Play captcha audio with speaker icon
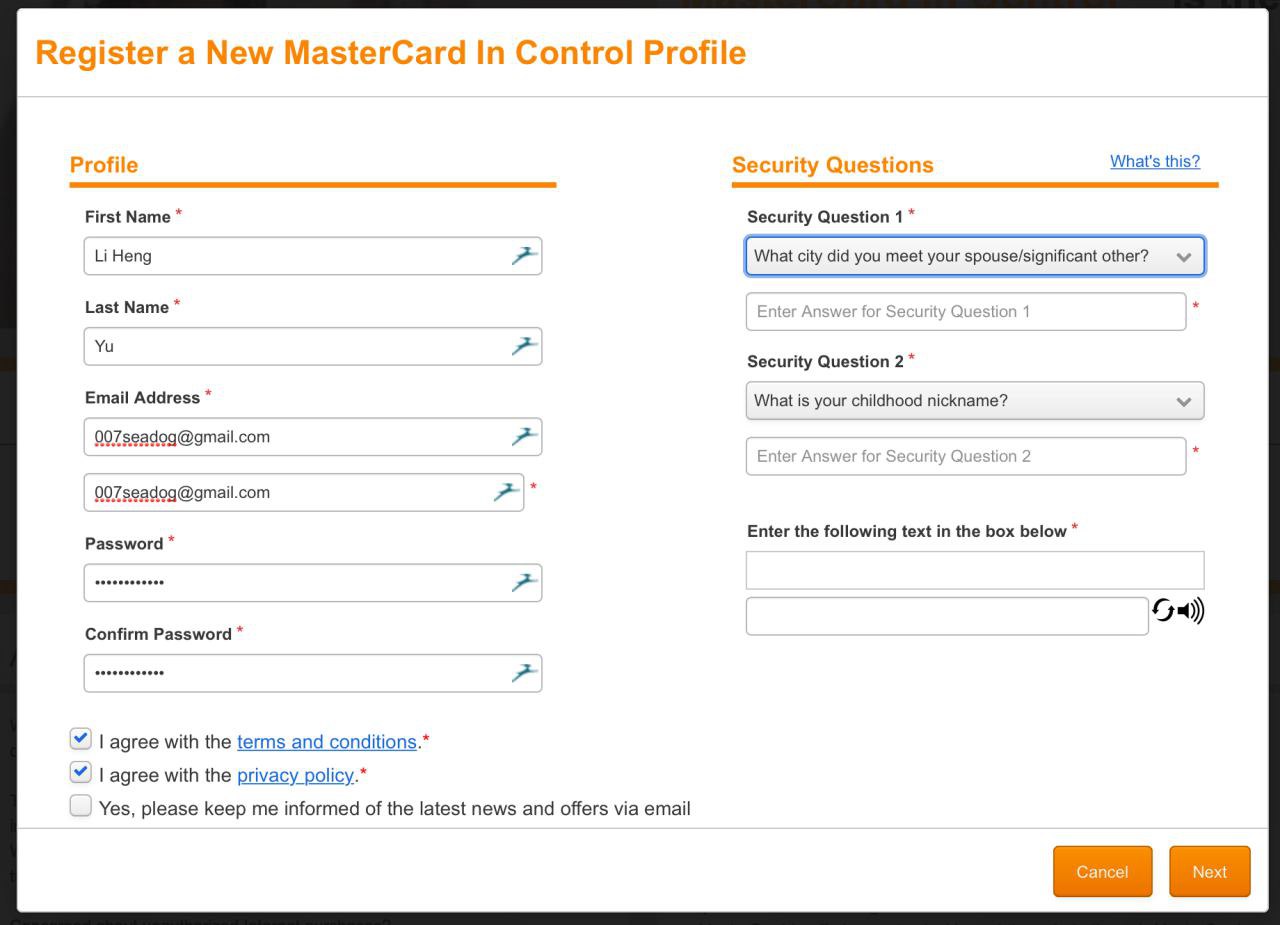The height and width of the screenshot is (925, 1280). tap(1191, 610)
